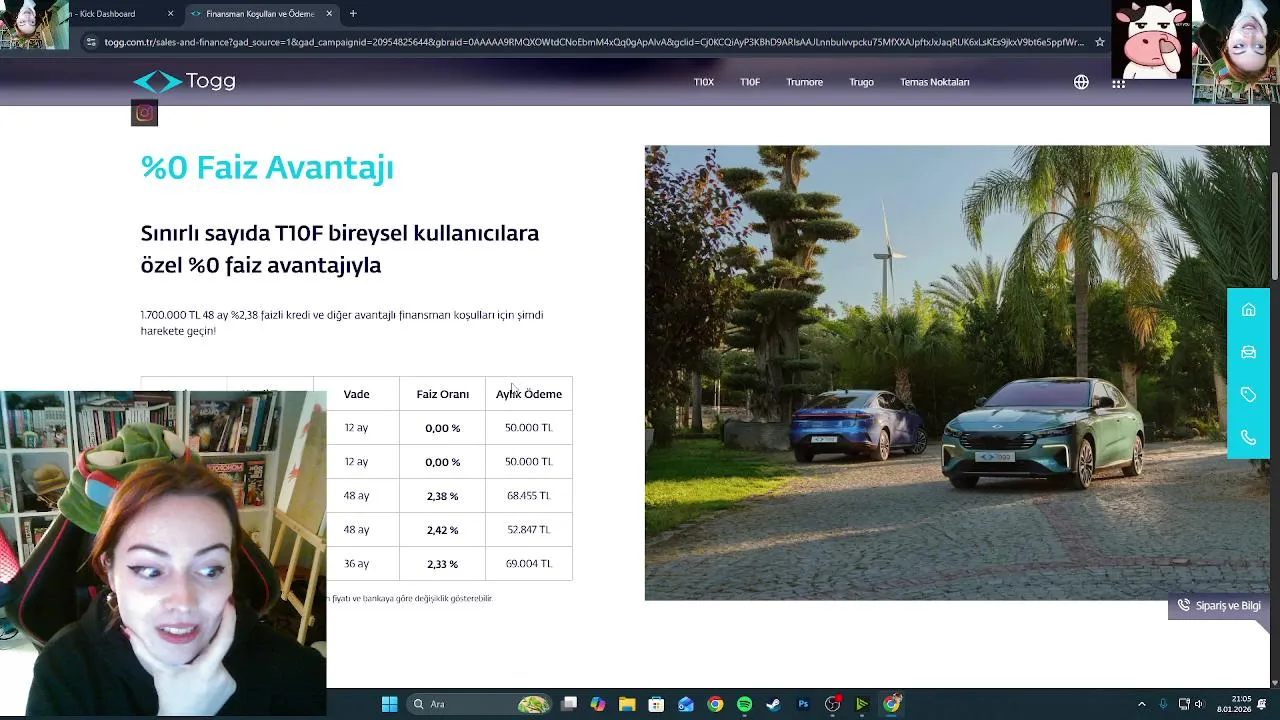Open a new browser tab
The height and width of the screenshot is (720, 1280).
[x=353, y=14]
